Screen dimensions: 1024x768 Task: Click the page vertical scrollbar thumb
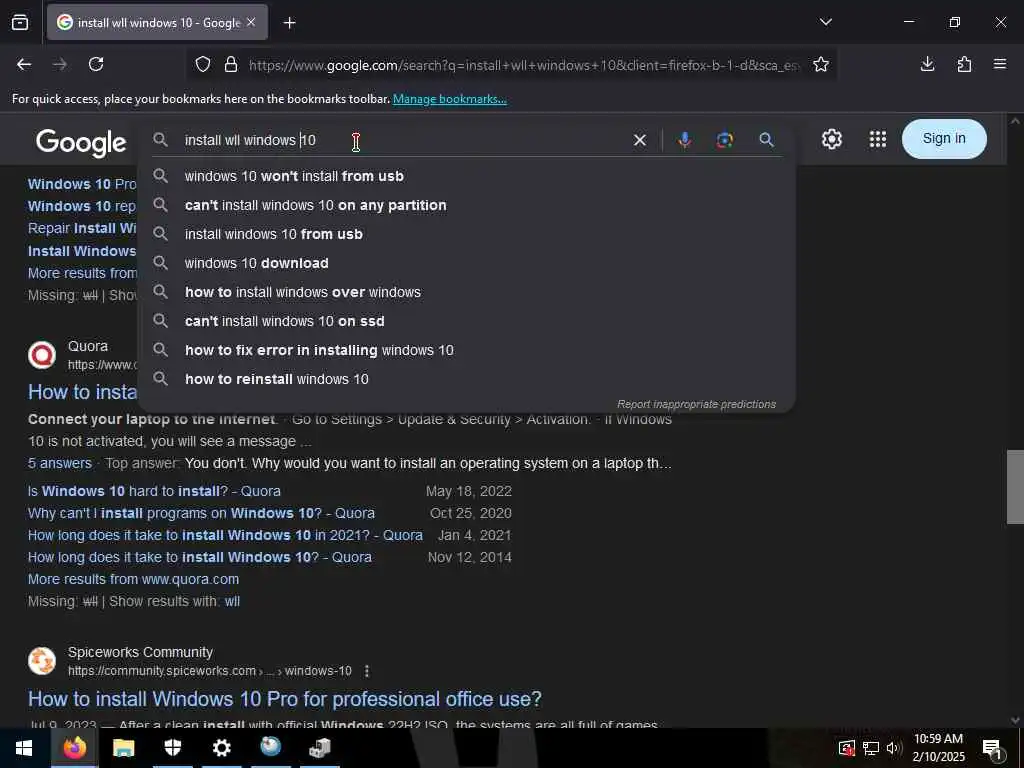tap(1015, 487)
